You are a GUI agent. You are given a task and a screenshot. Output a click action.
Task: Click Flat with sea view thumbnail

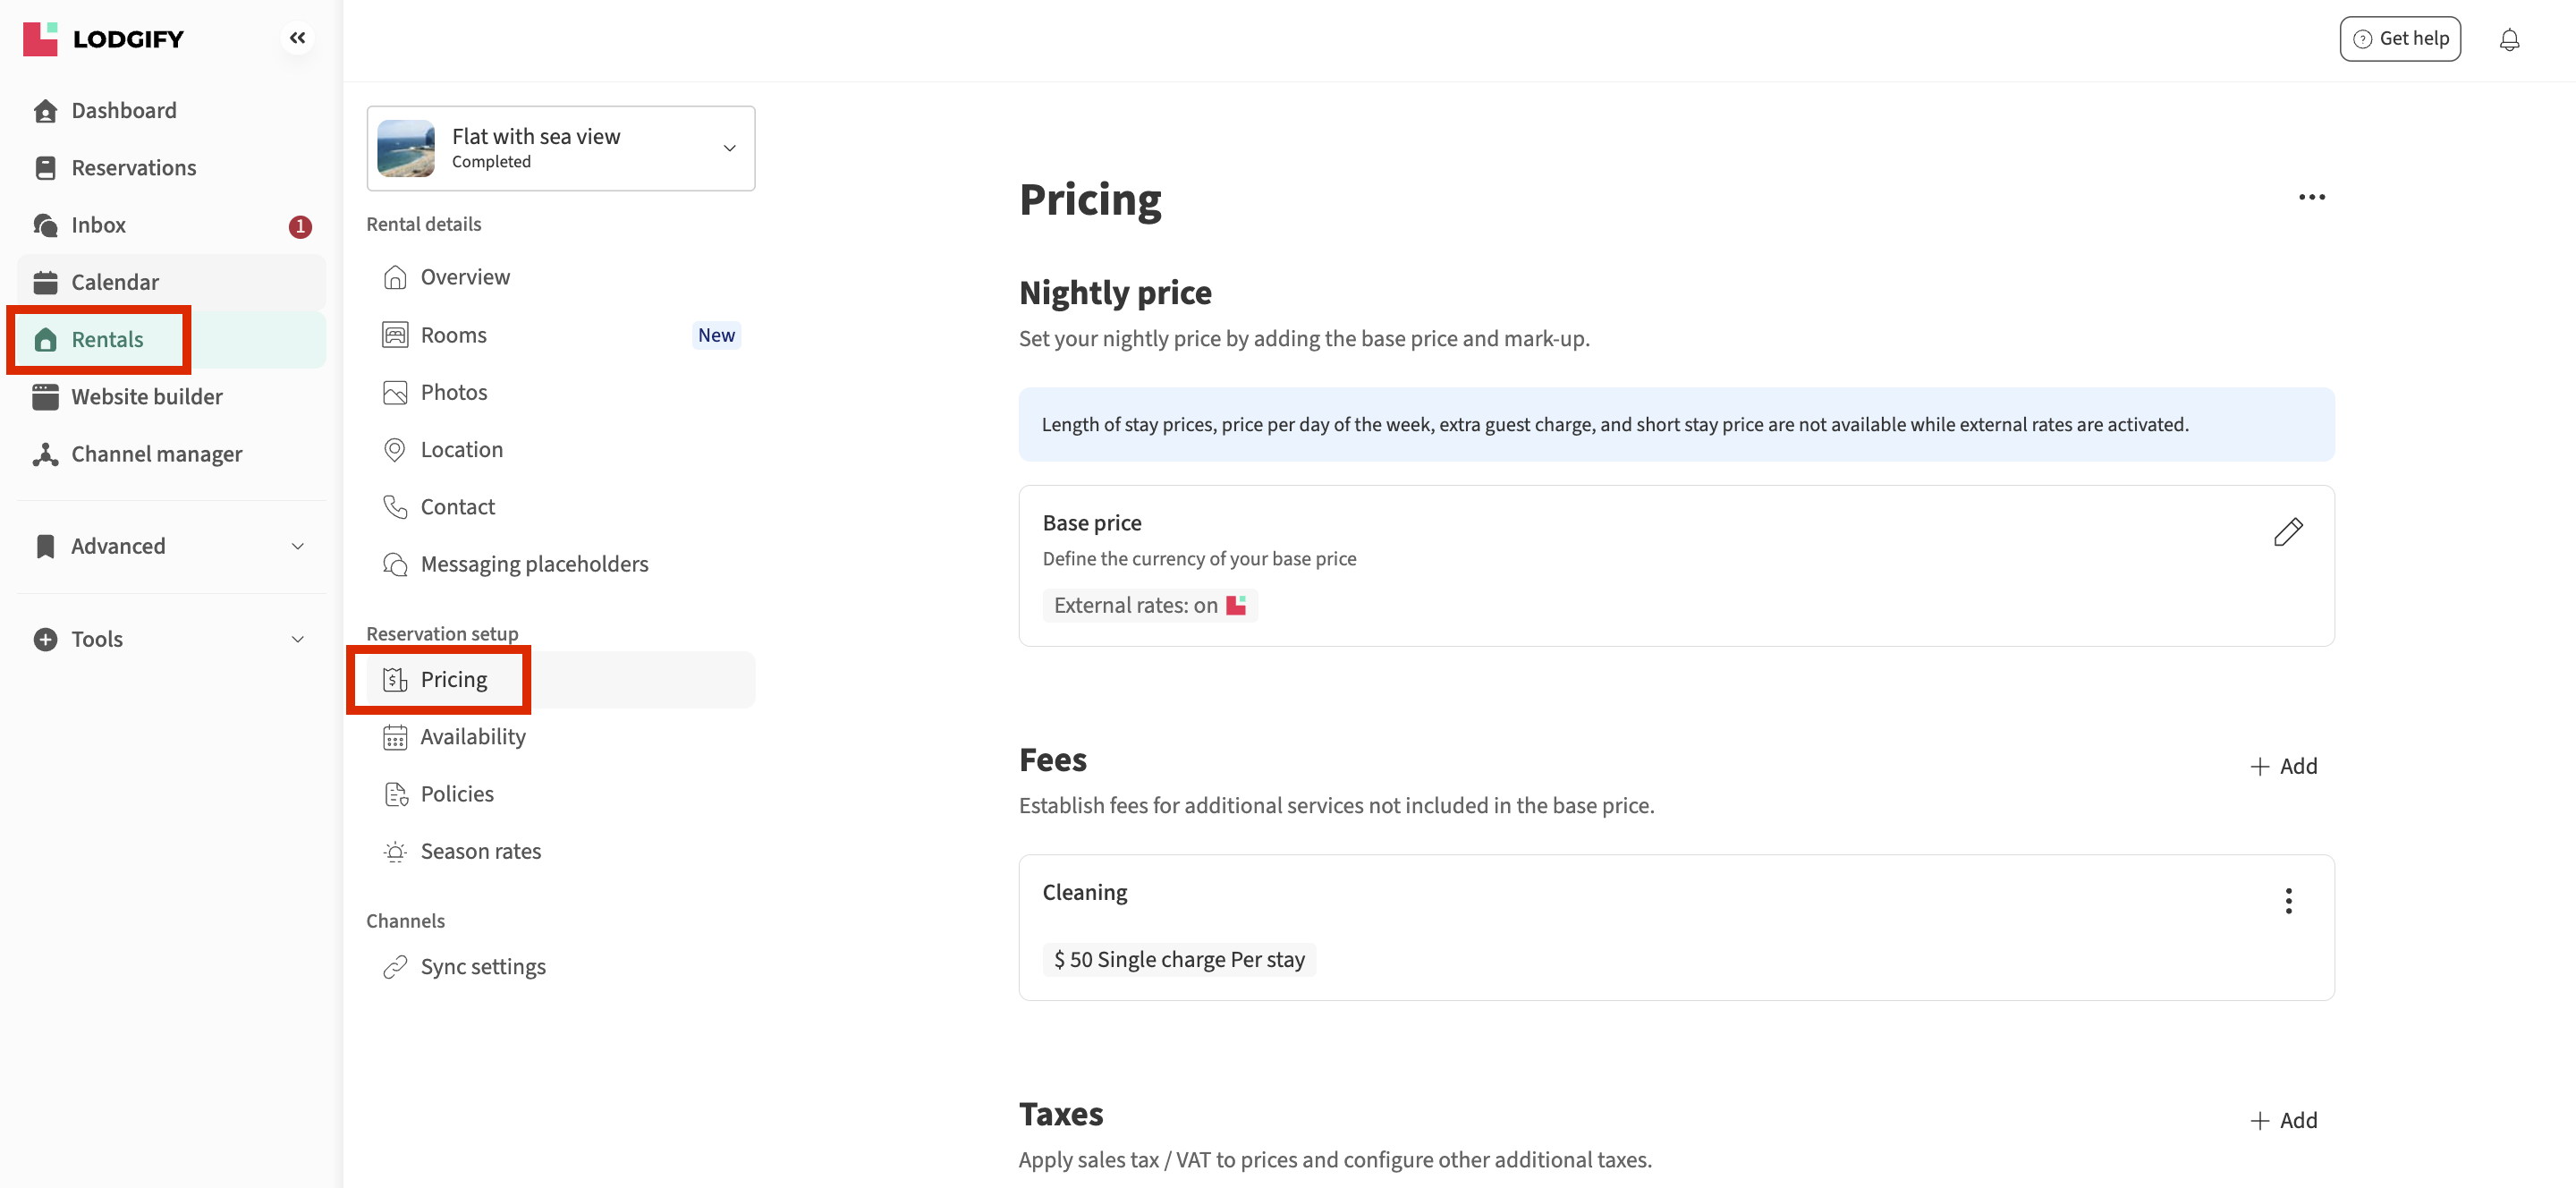(406, 148)
